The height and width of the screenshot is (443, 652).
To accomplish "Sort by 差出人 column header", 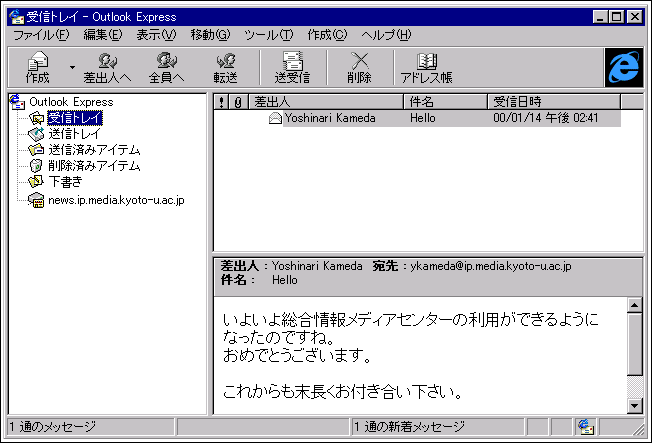I will coord(326,102).
